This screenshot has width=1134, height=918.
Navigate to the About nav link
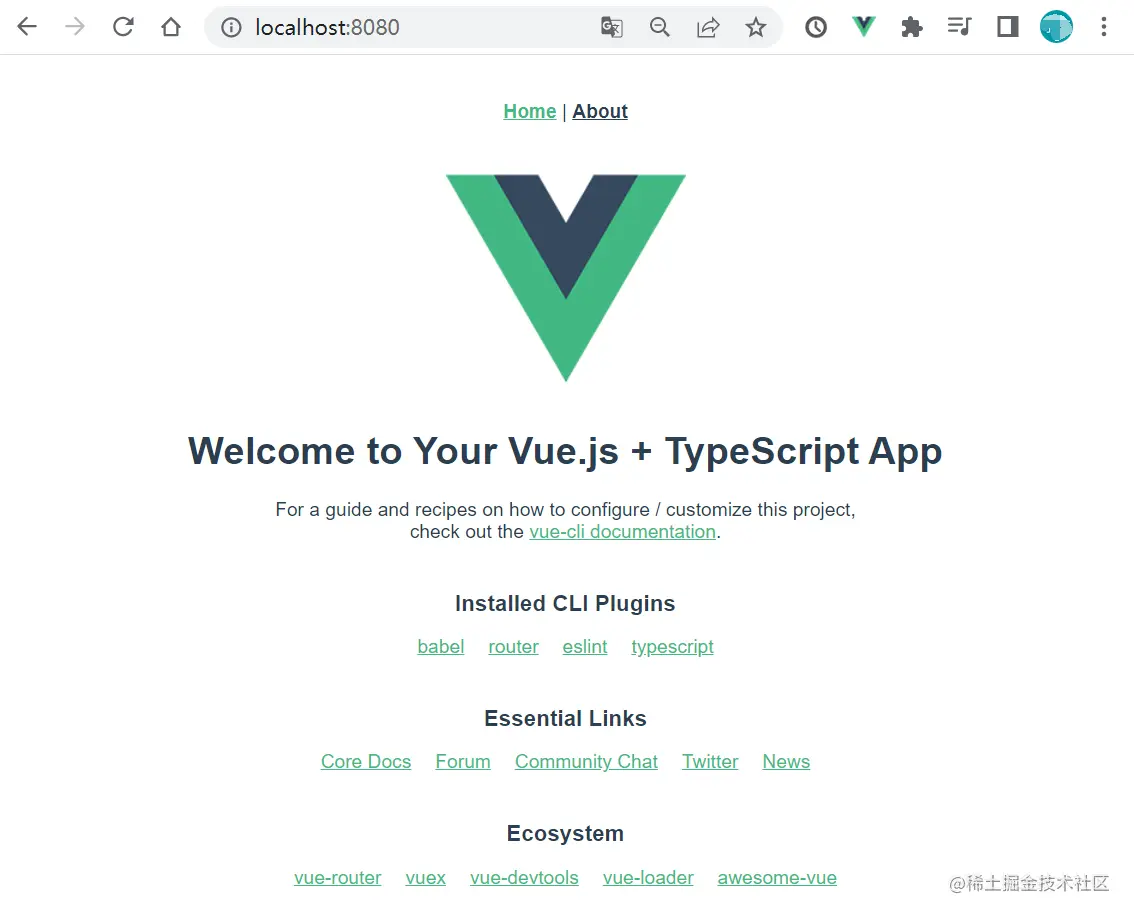[x=600, y=111]
